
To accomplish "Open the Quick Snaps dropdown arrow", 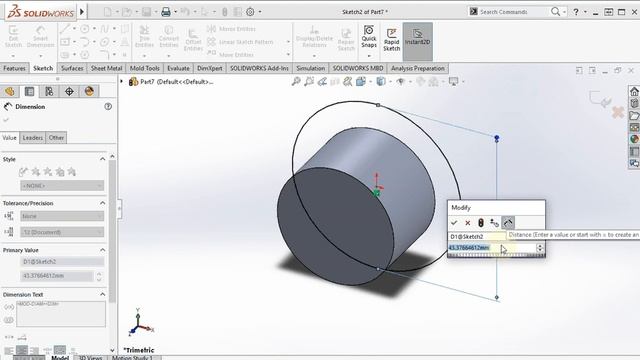I will (369, 56).
